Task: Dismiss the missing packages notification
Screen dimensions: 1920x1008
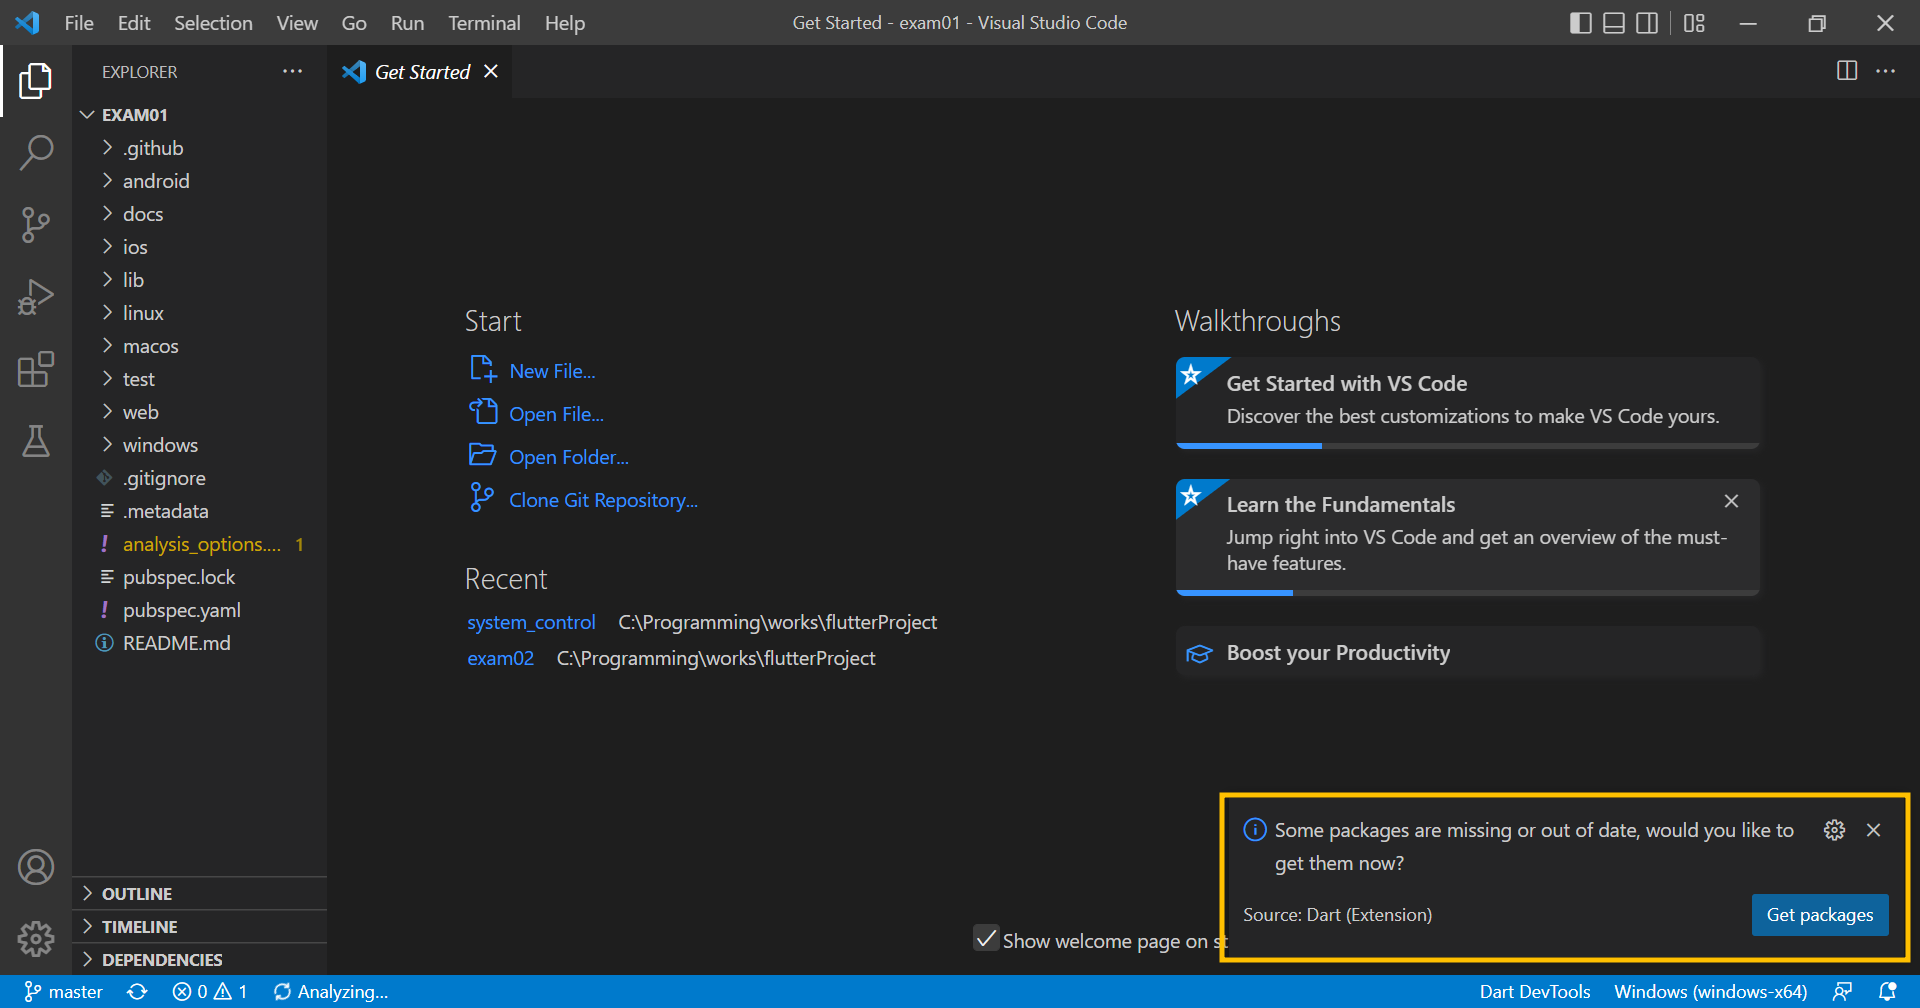Action: [1874, 830]
